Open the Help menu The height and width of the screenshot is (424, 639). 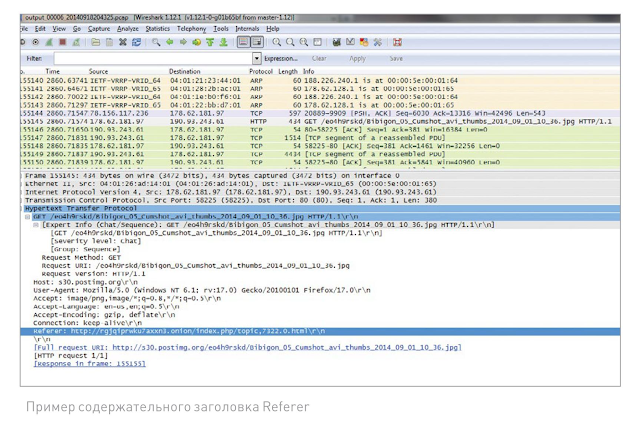click(273, 29)
